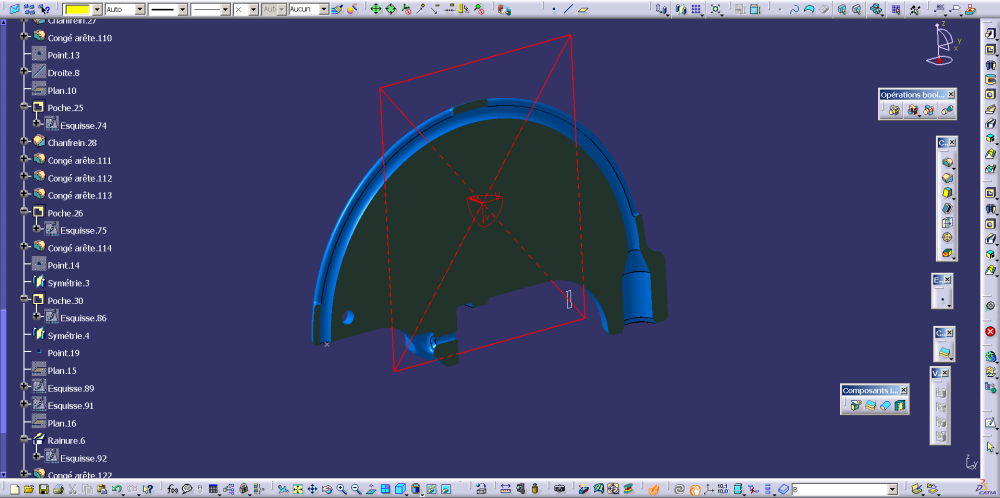The height and width of the screenshot is (498, 1000).
Task: Click the Save icon in bottom toolbar
Action: pos(44,489)
